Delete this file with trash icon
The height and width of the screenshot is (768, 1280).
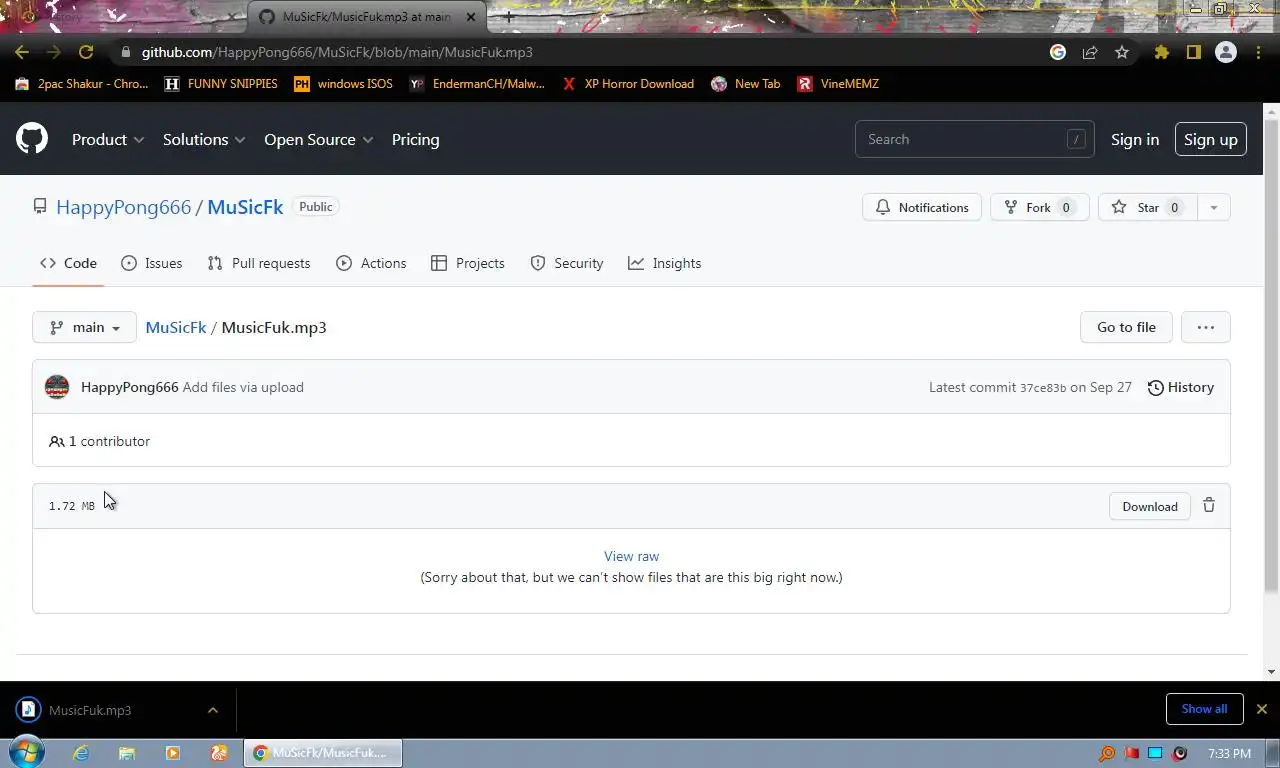(1209, 505)
